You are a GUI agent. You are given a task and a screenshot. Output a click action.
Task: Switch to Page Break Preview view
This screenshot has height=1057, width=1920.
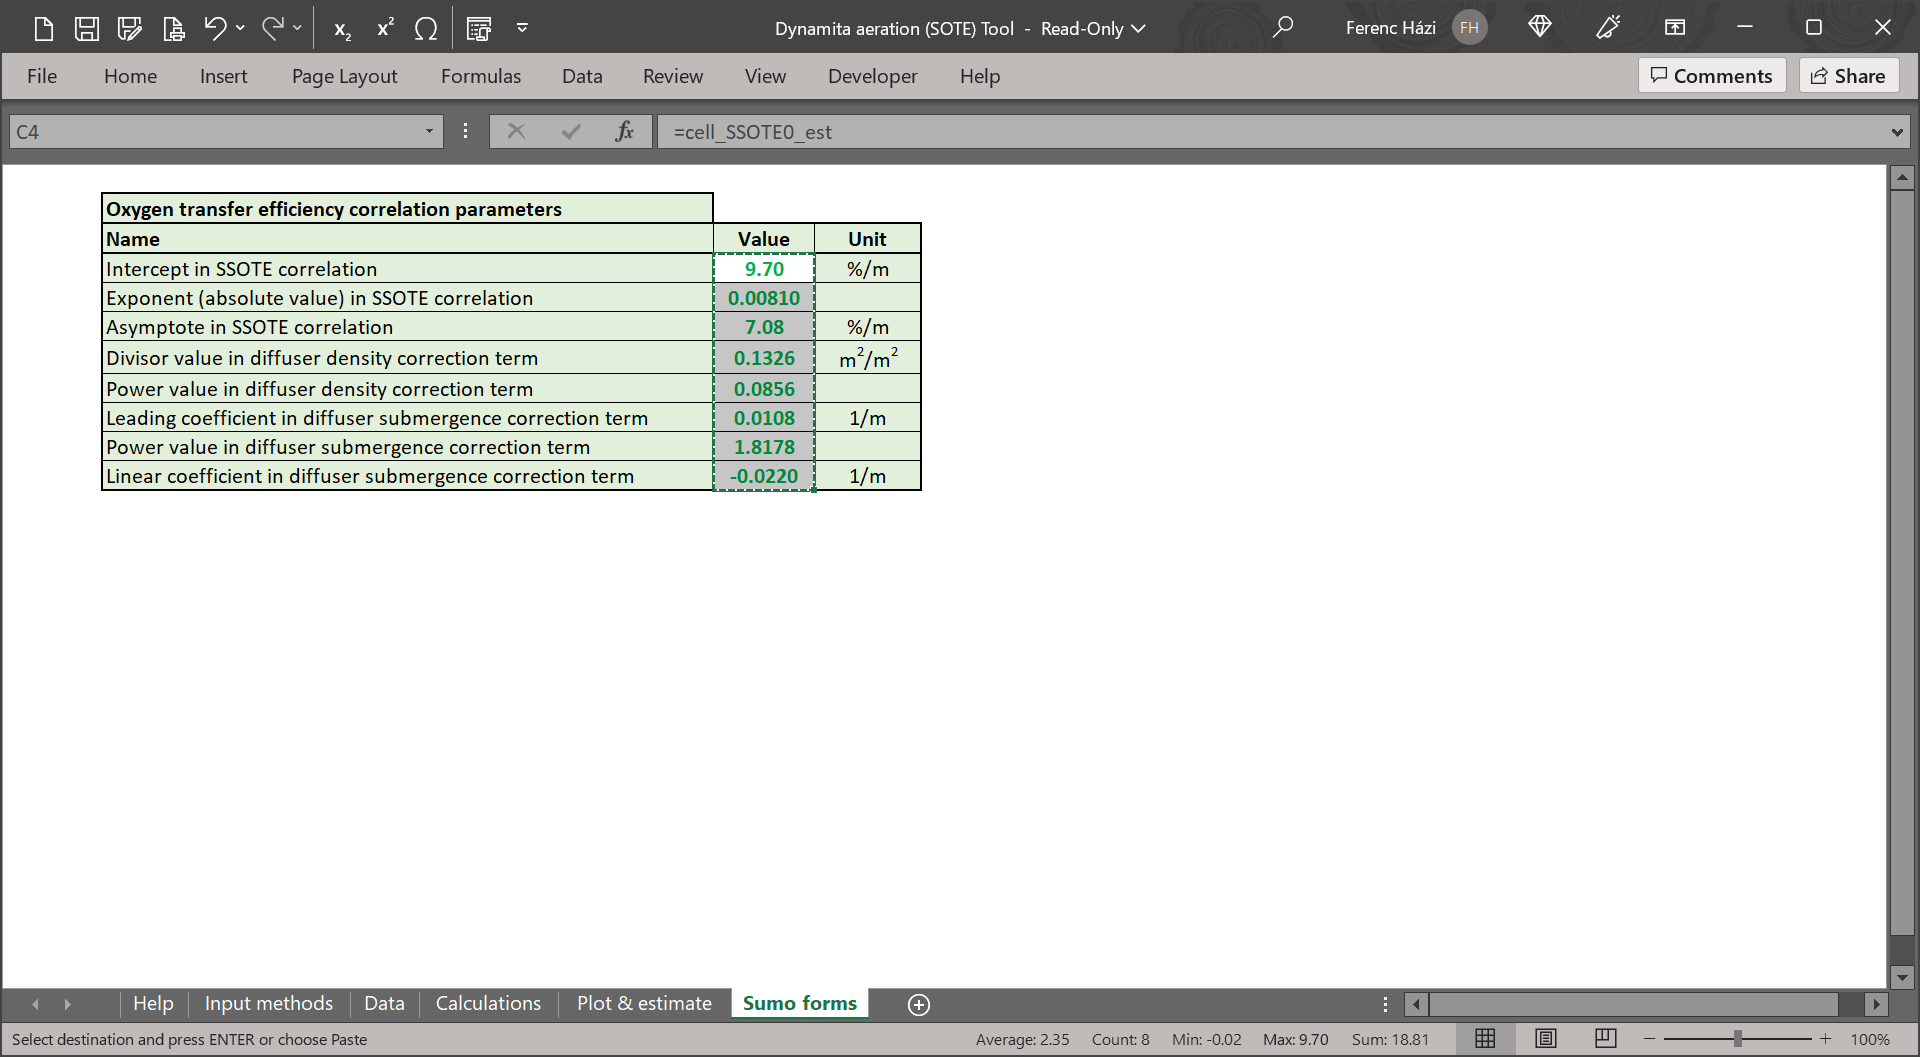click(x=1605, y=1039)
